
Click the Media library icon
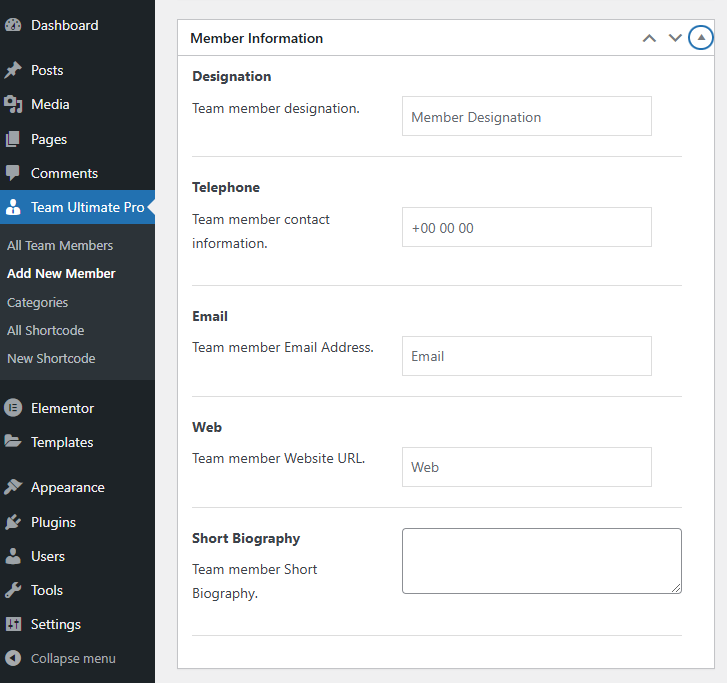pyautogui.click(x=13, y=104)
